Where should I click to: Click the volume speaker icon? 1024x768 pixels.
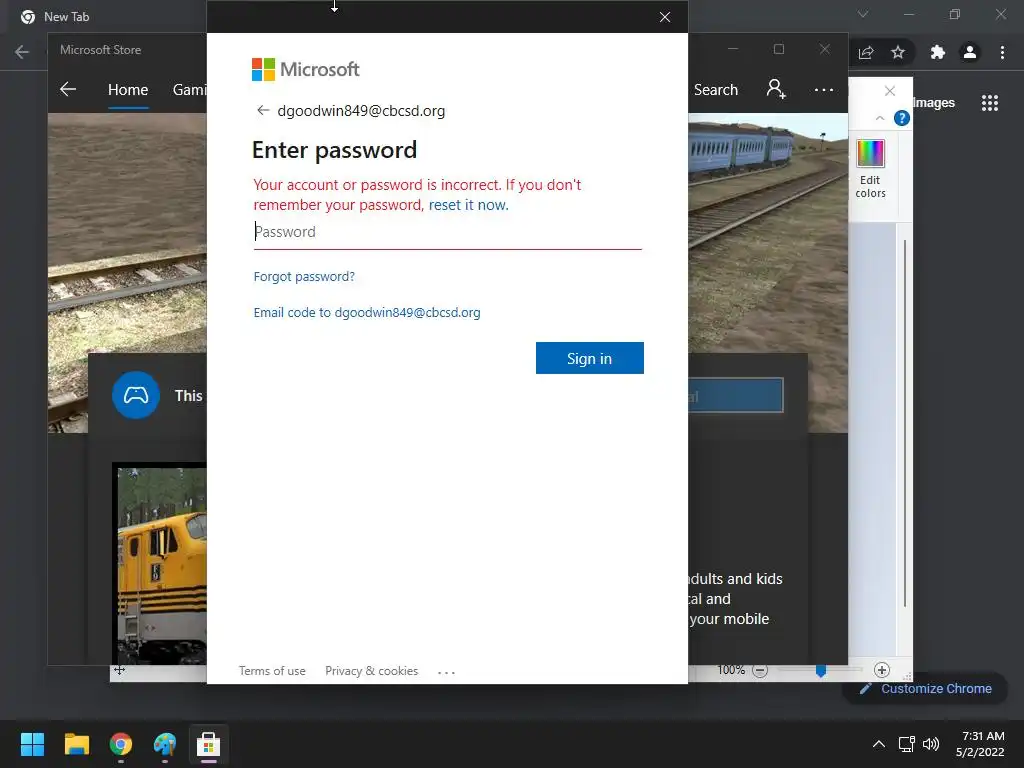click(x=931, y=744)
